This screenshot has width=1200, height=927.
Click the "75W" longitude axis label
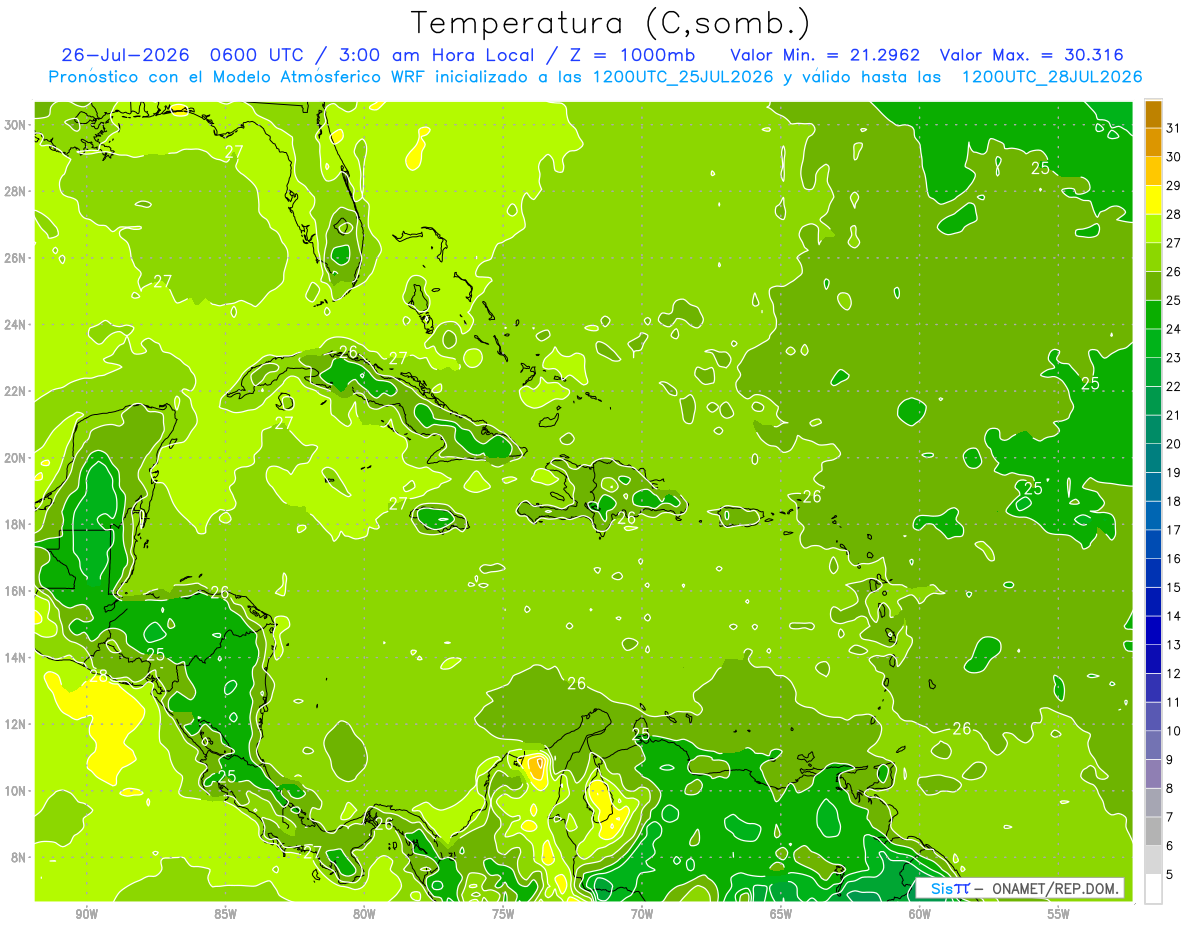503,914
